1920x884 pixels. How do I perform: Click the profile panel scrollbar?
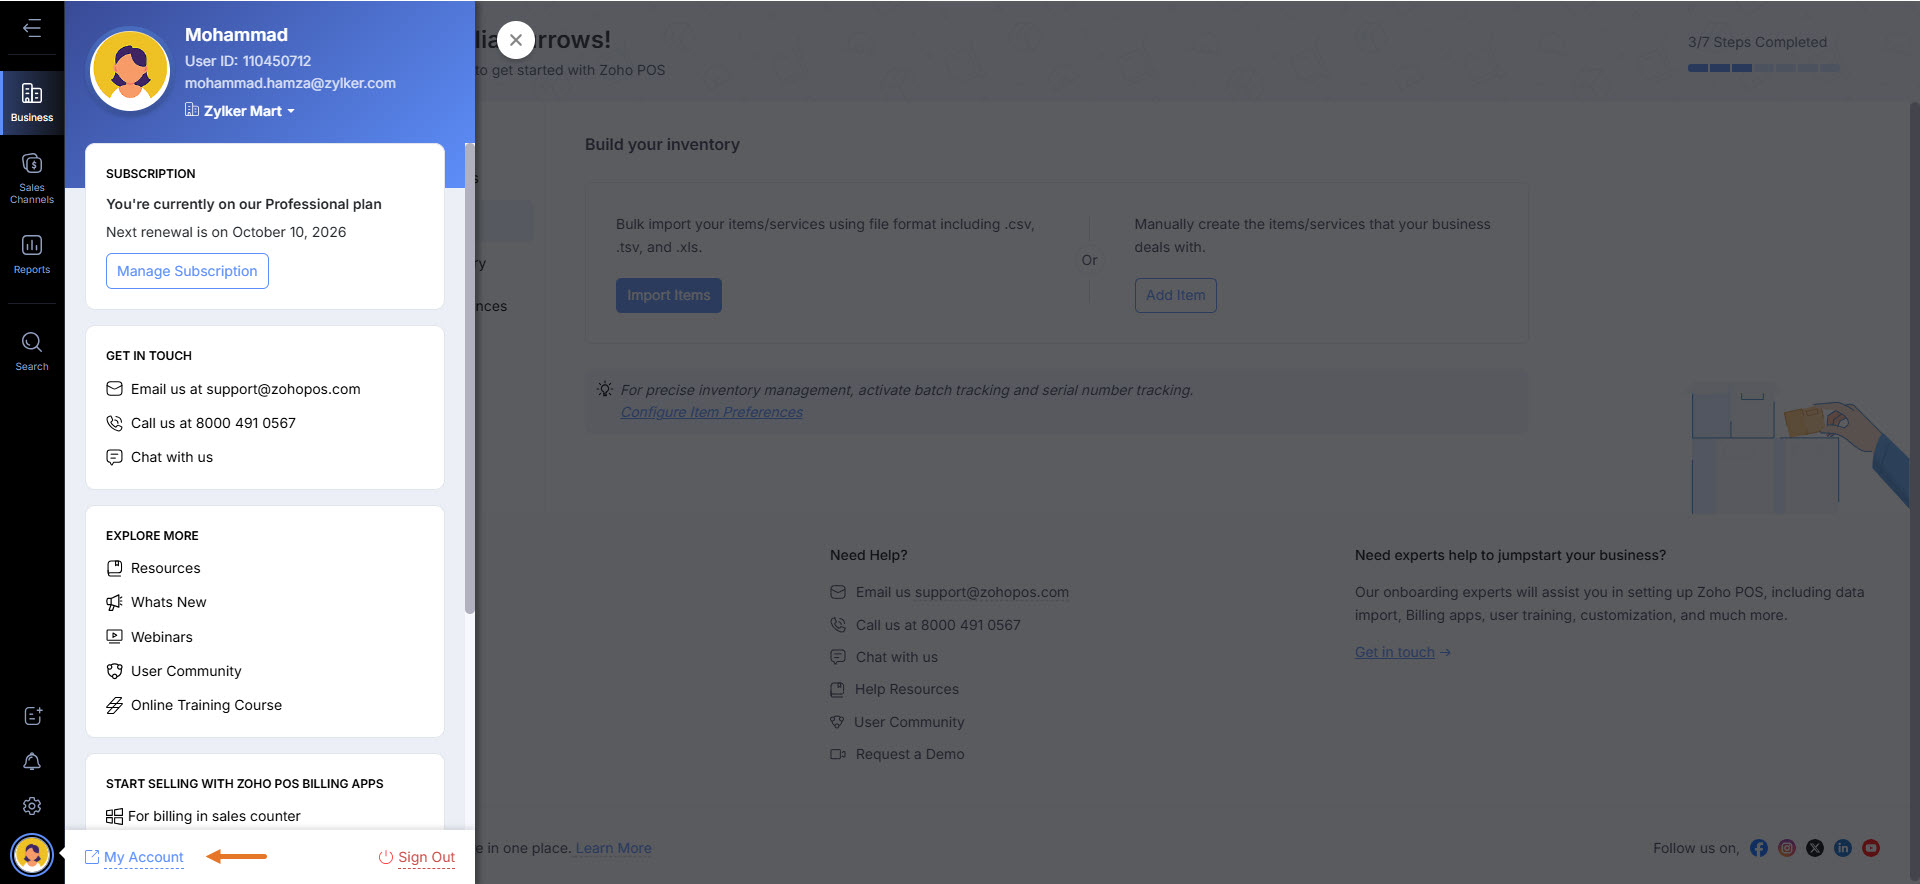(x=469, y=380)
